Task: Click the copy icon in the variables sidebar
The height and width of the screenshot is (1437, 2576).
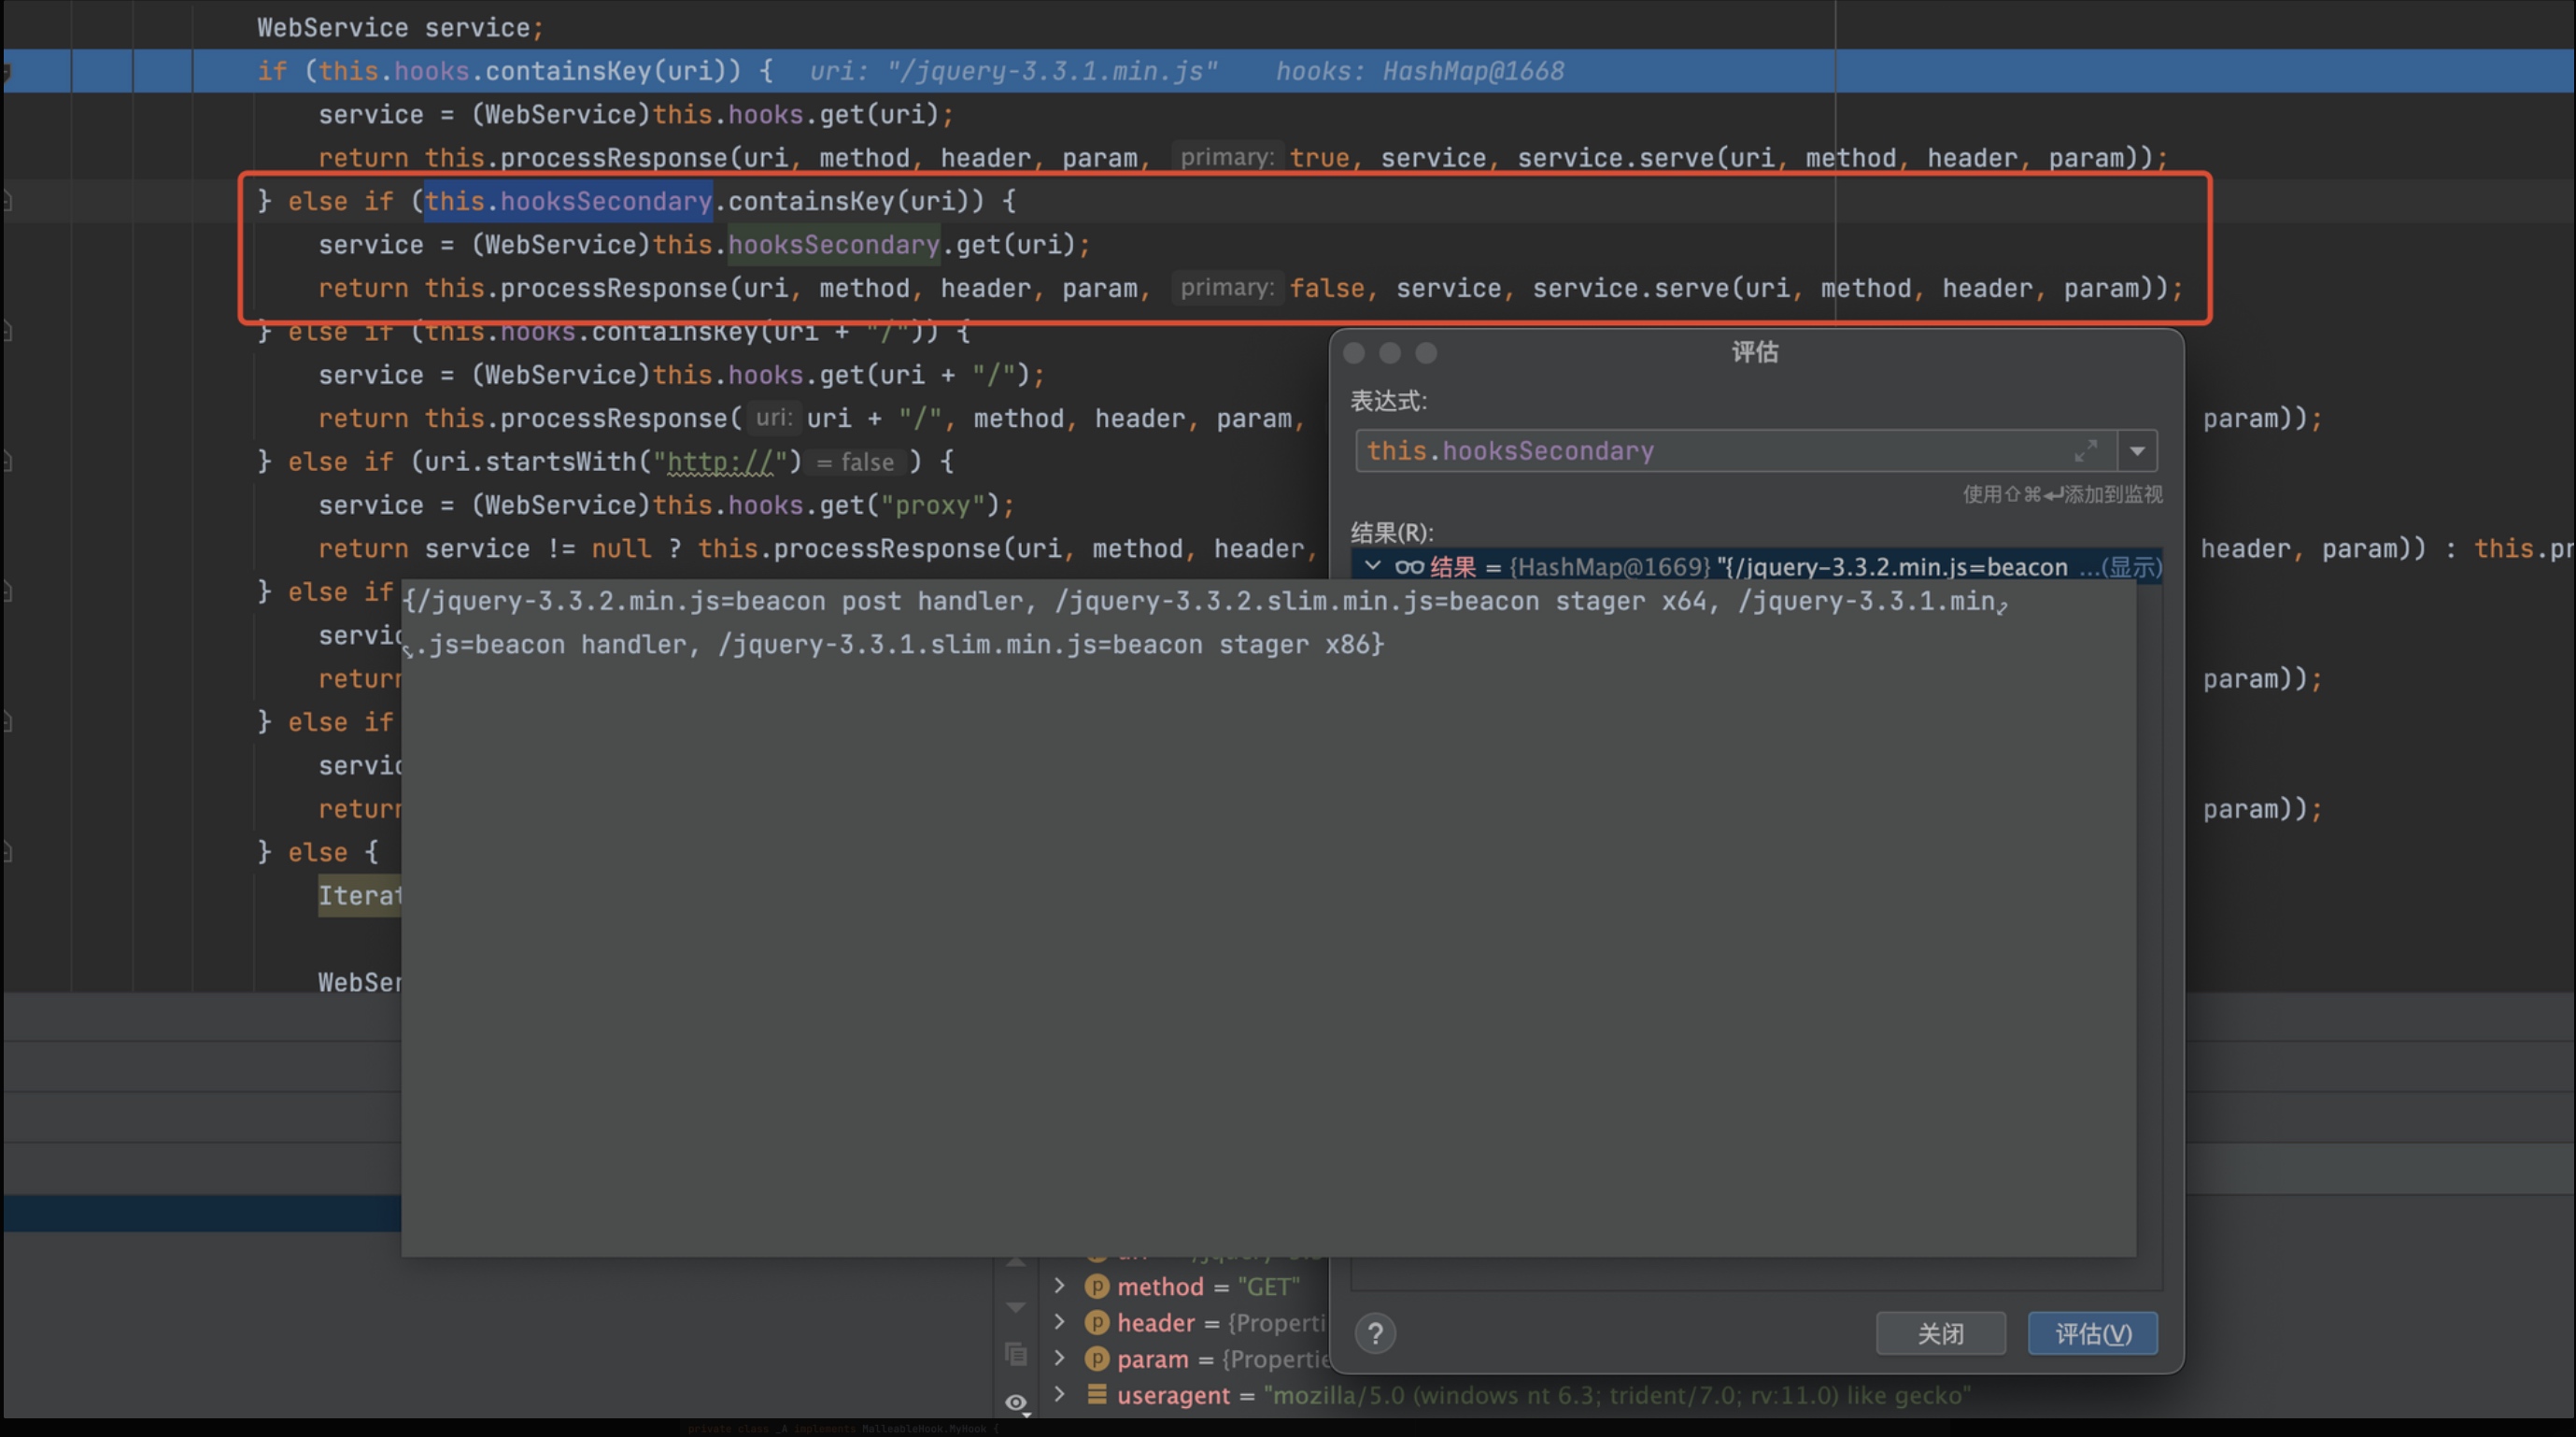Action: (1016, 1354)
